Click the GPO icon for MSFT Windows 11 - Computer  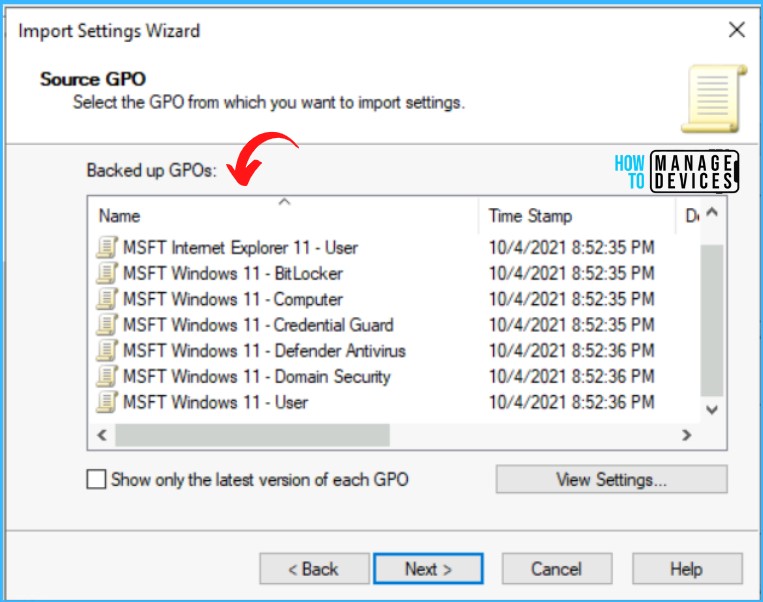coord(107,299)
